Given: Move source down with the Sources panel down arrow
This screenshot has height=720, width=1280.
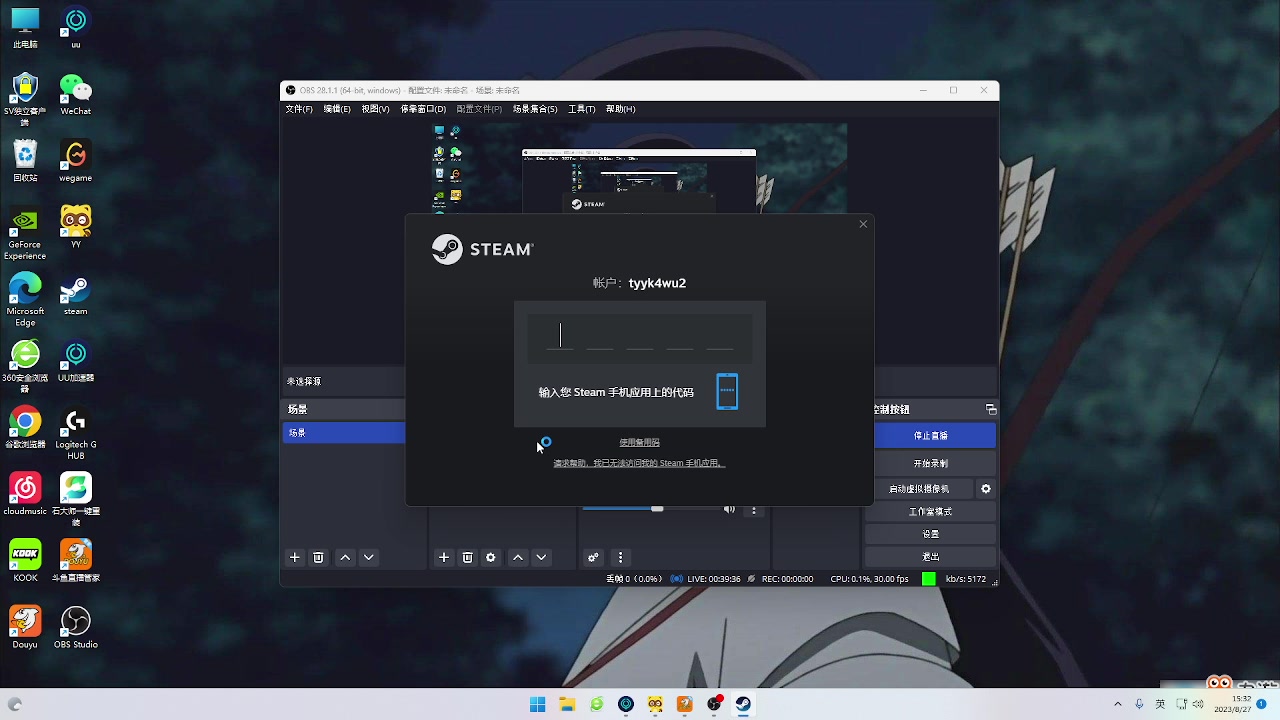Looking at the screenshot, I should click(x=542, y=557).
